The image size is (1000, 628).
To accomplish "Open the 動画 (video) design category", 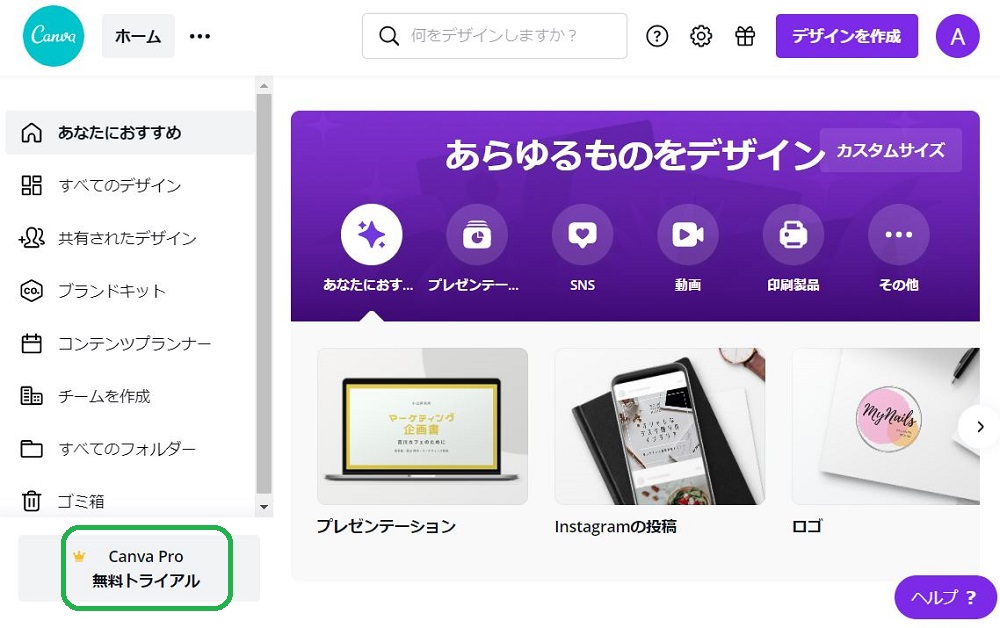I will coord(688,234).
